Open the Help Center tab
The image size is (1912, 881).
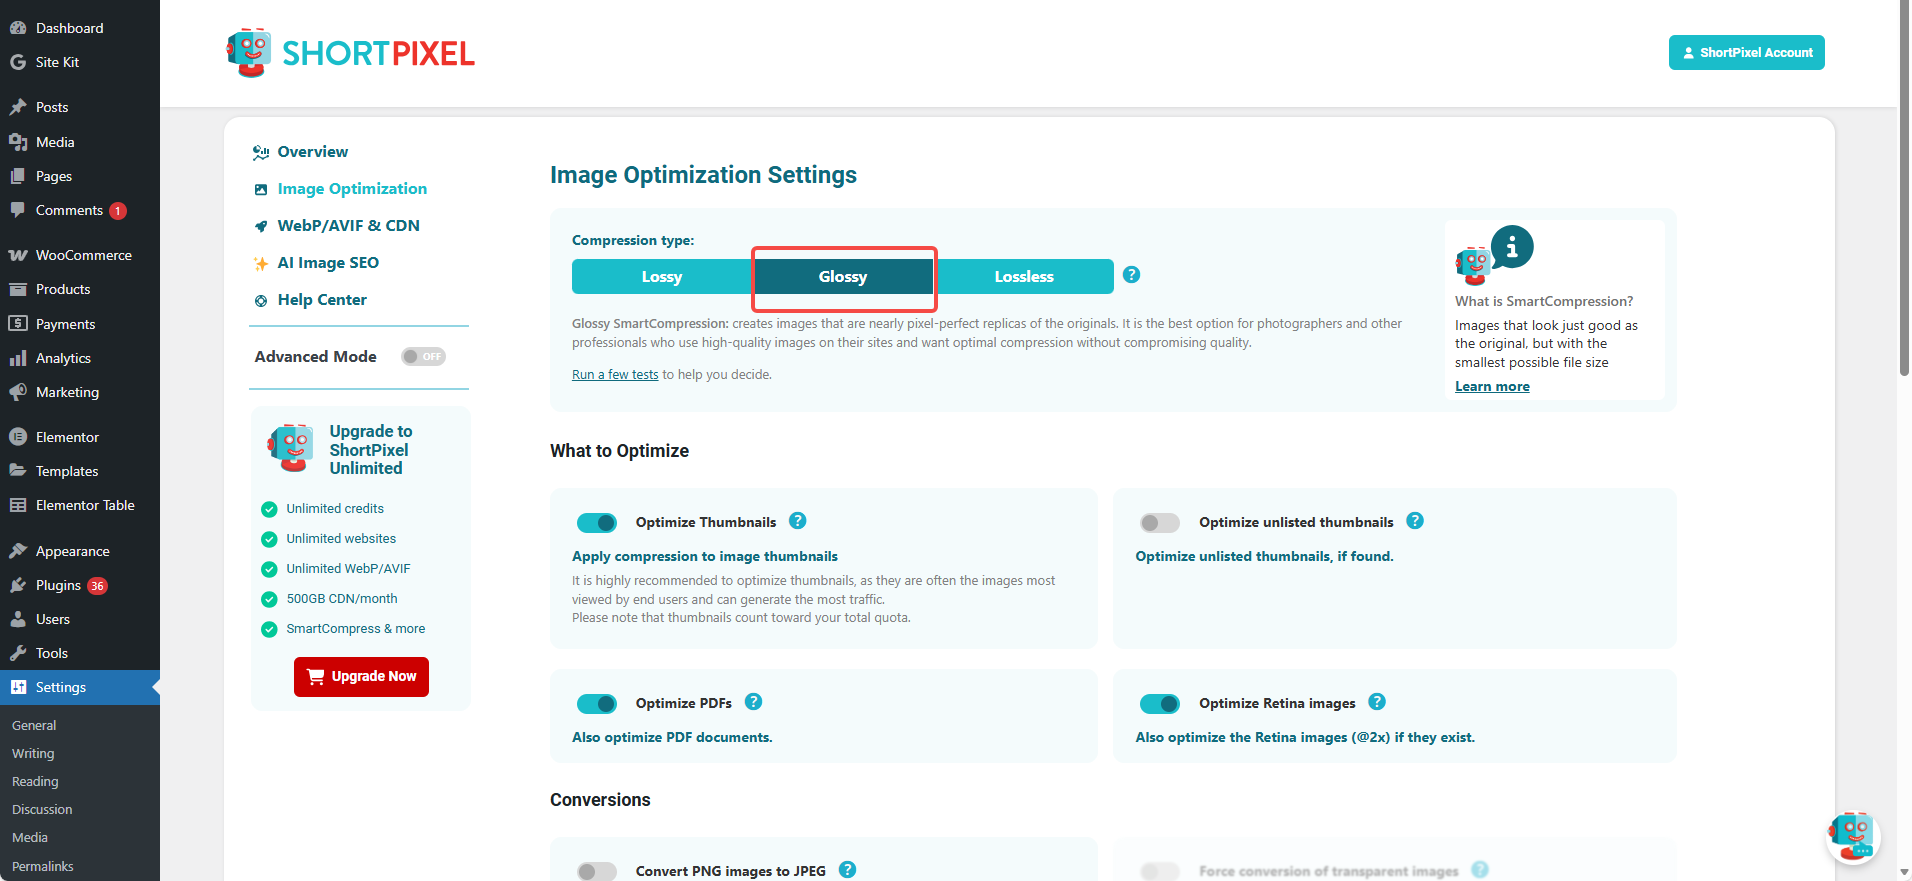(322, 300)
